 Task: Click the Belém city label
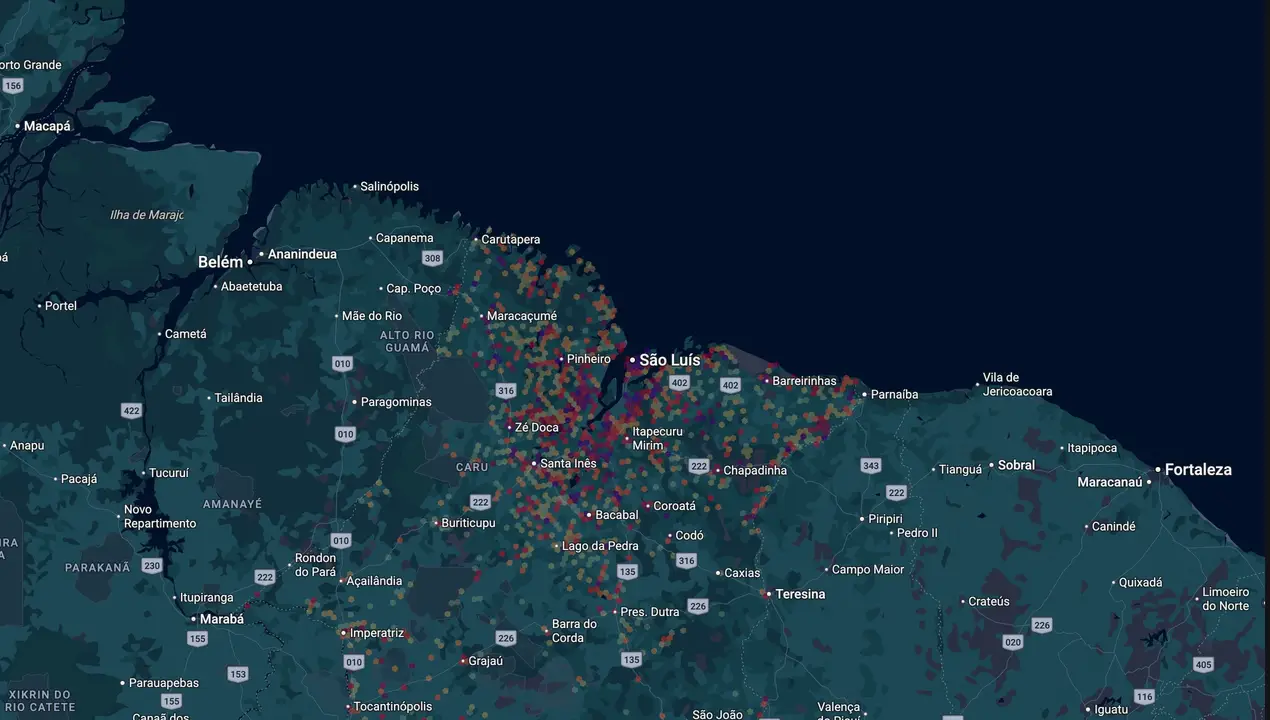coord(220,262)
